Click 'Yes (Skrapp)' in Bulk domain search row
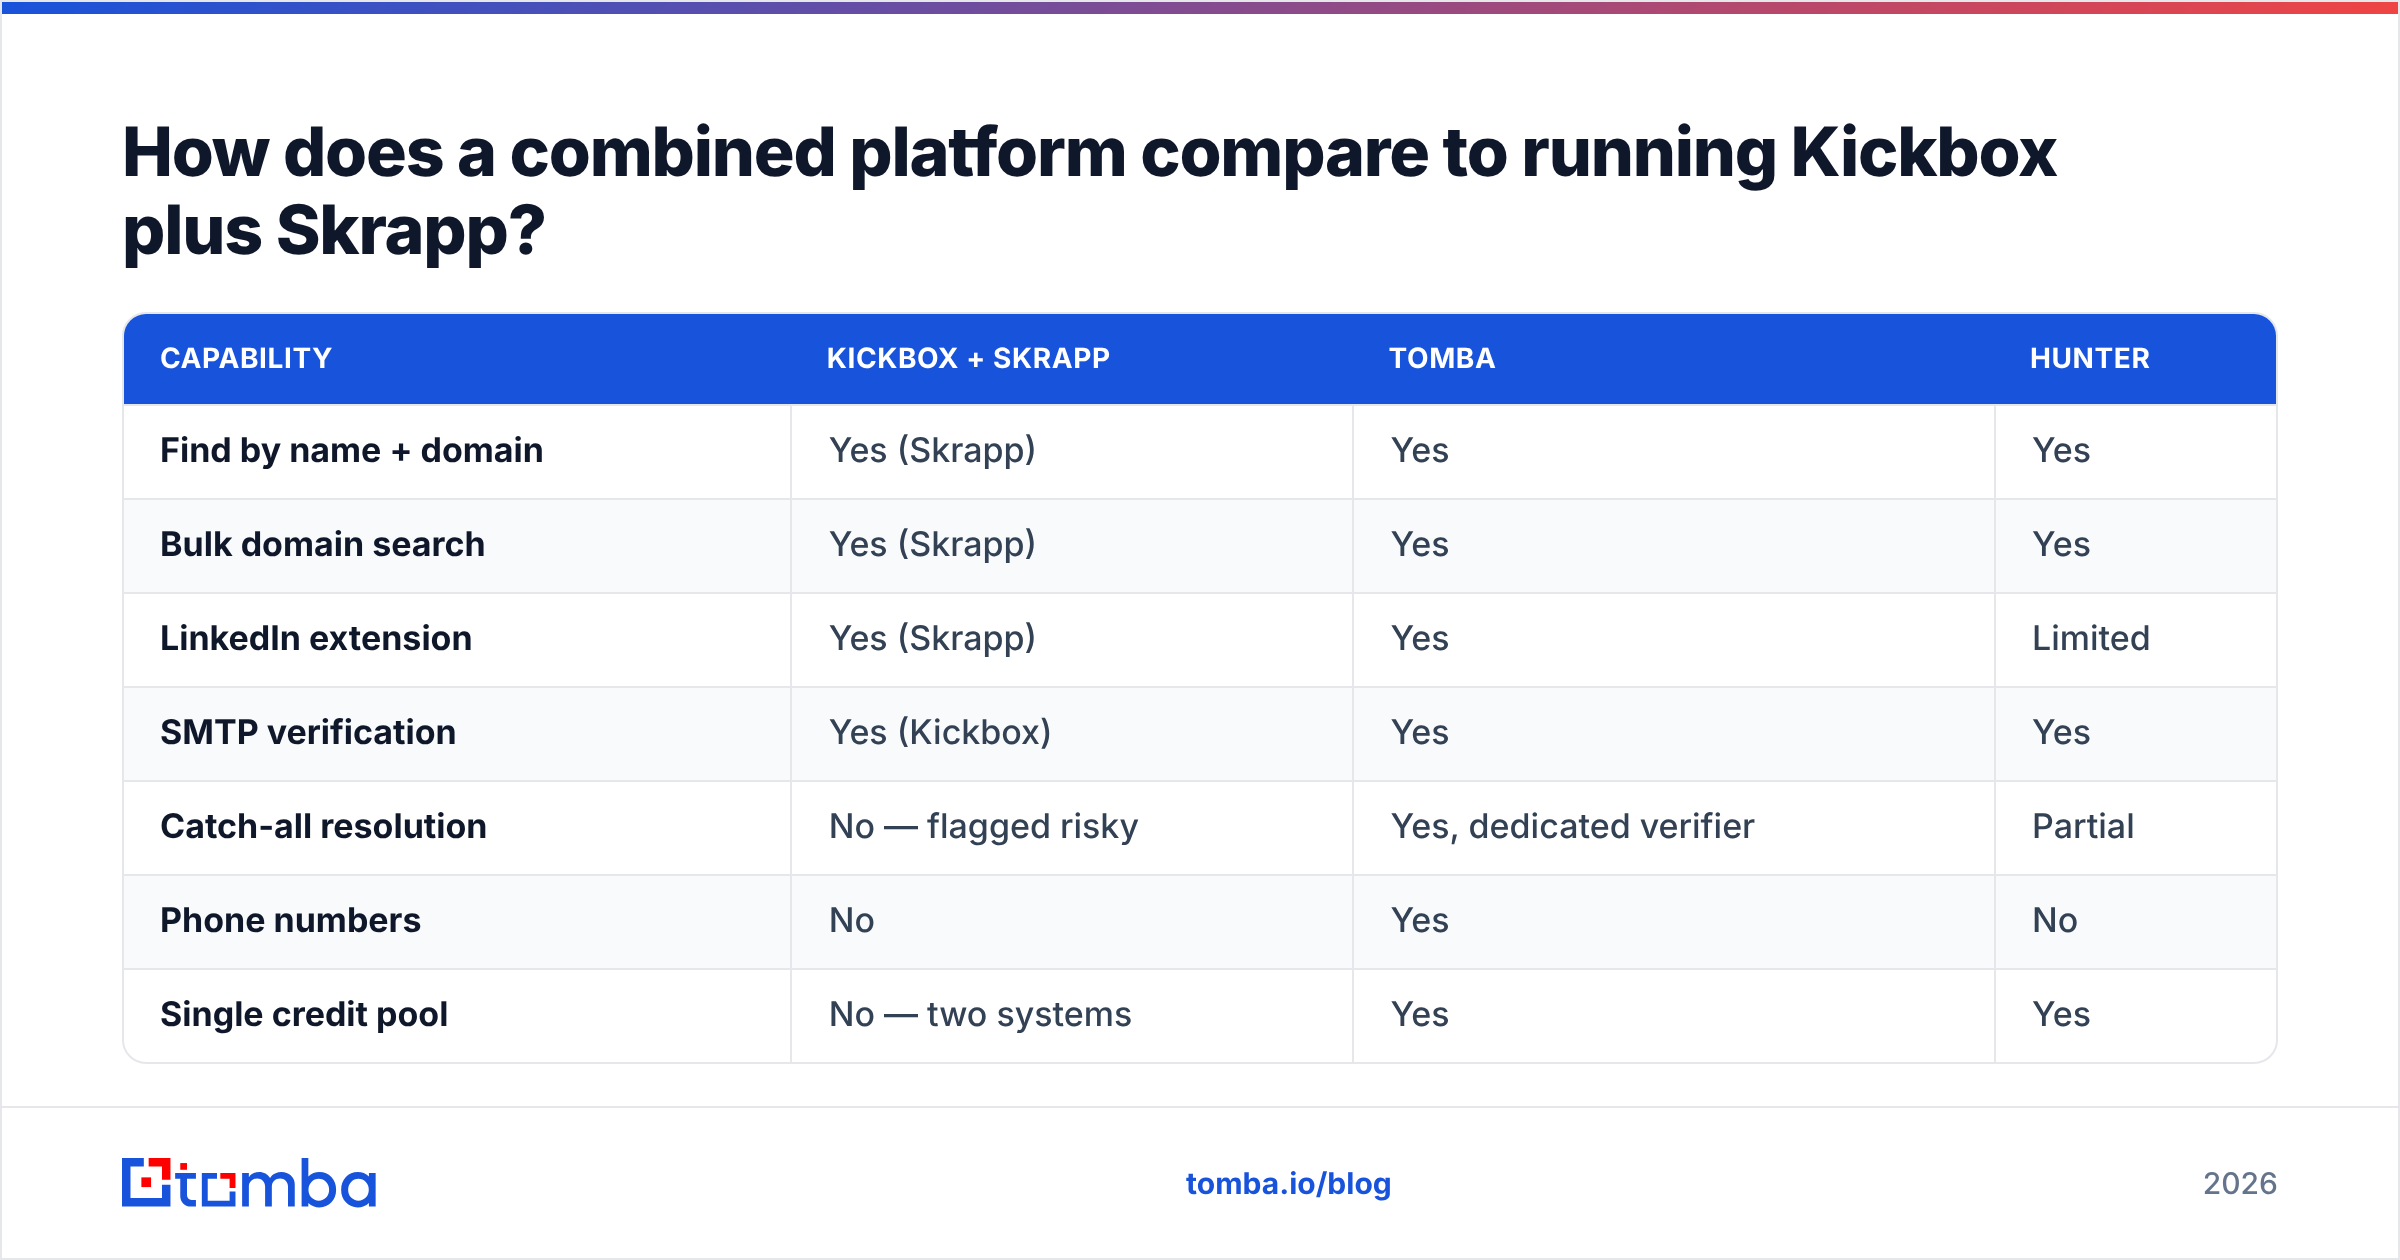The height and width of the screenshot is (1260, 2400). click(x=933, y=545)
